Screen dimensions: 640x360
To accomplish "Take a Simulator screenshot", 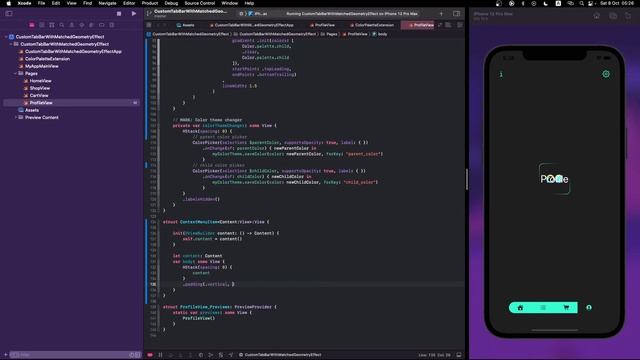I will 613,16.
